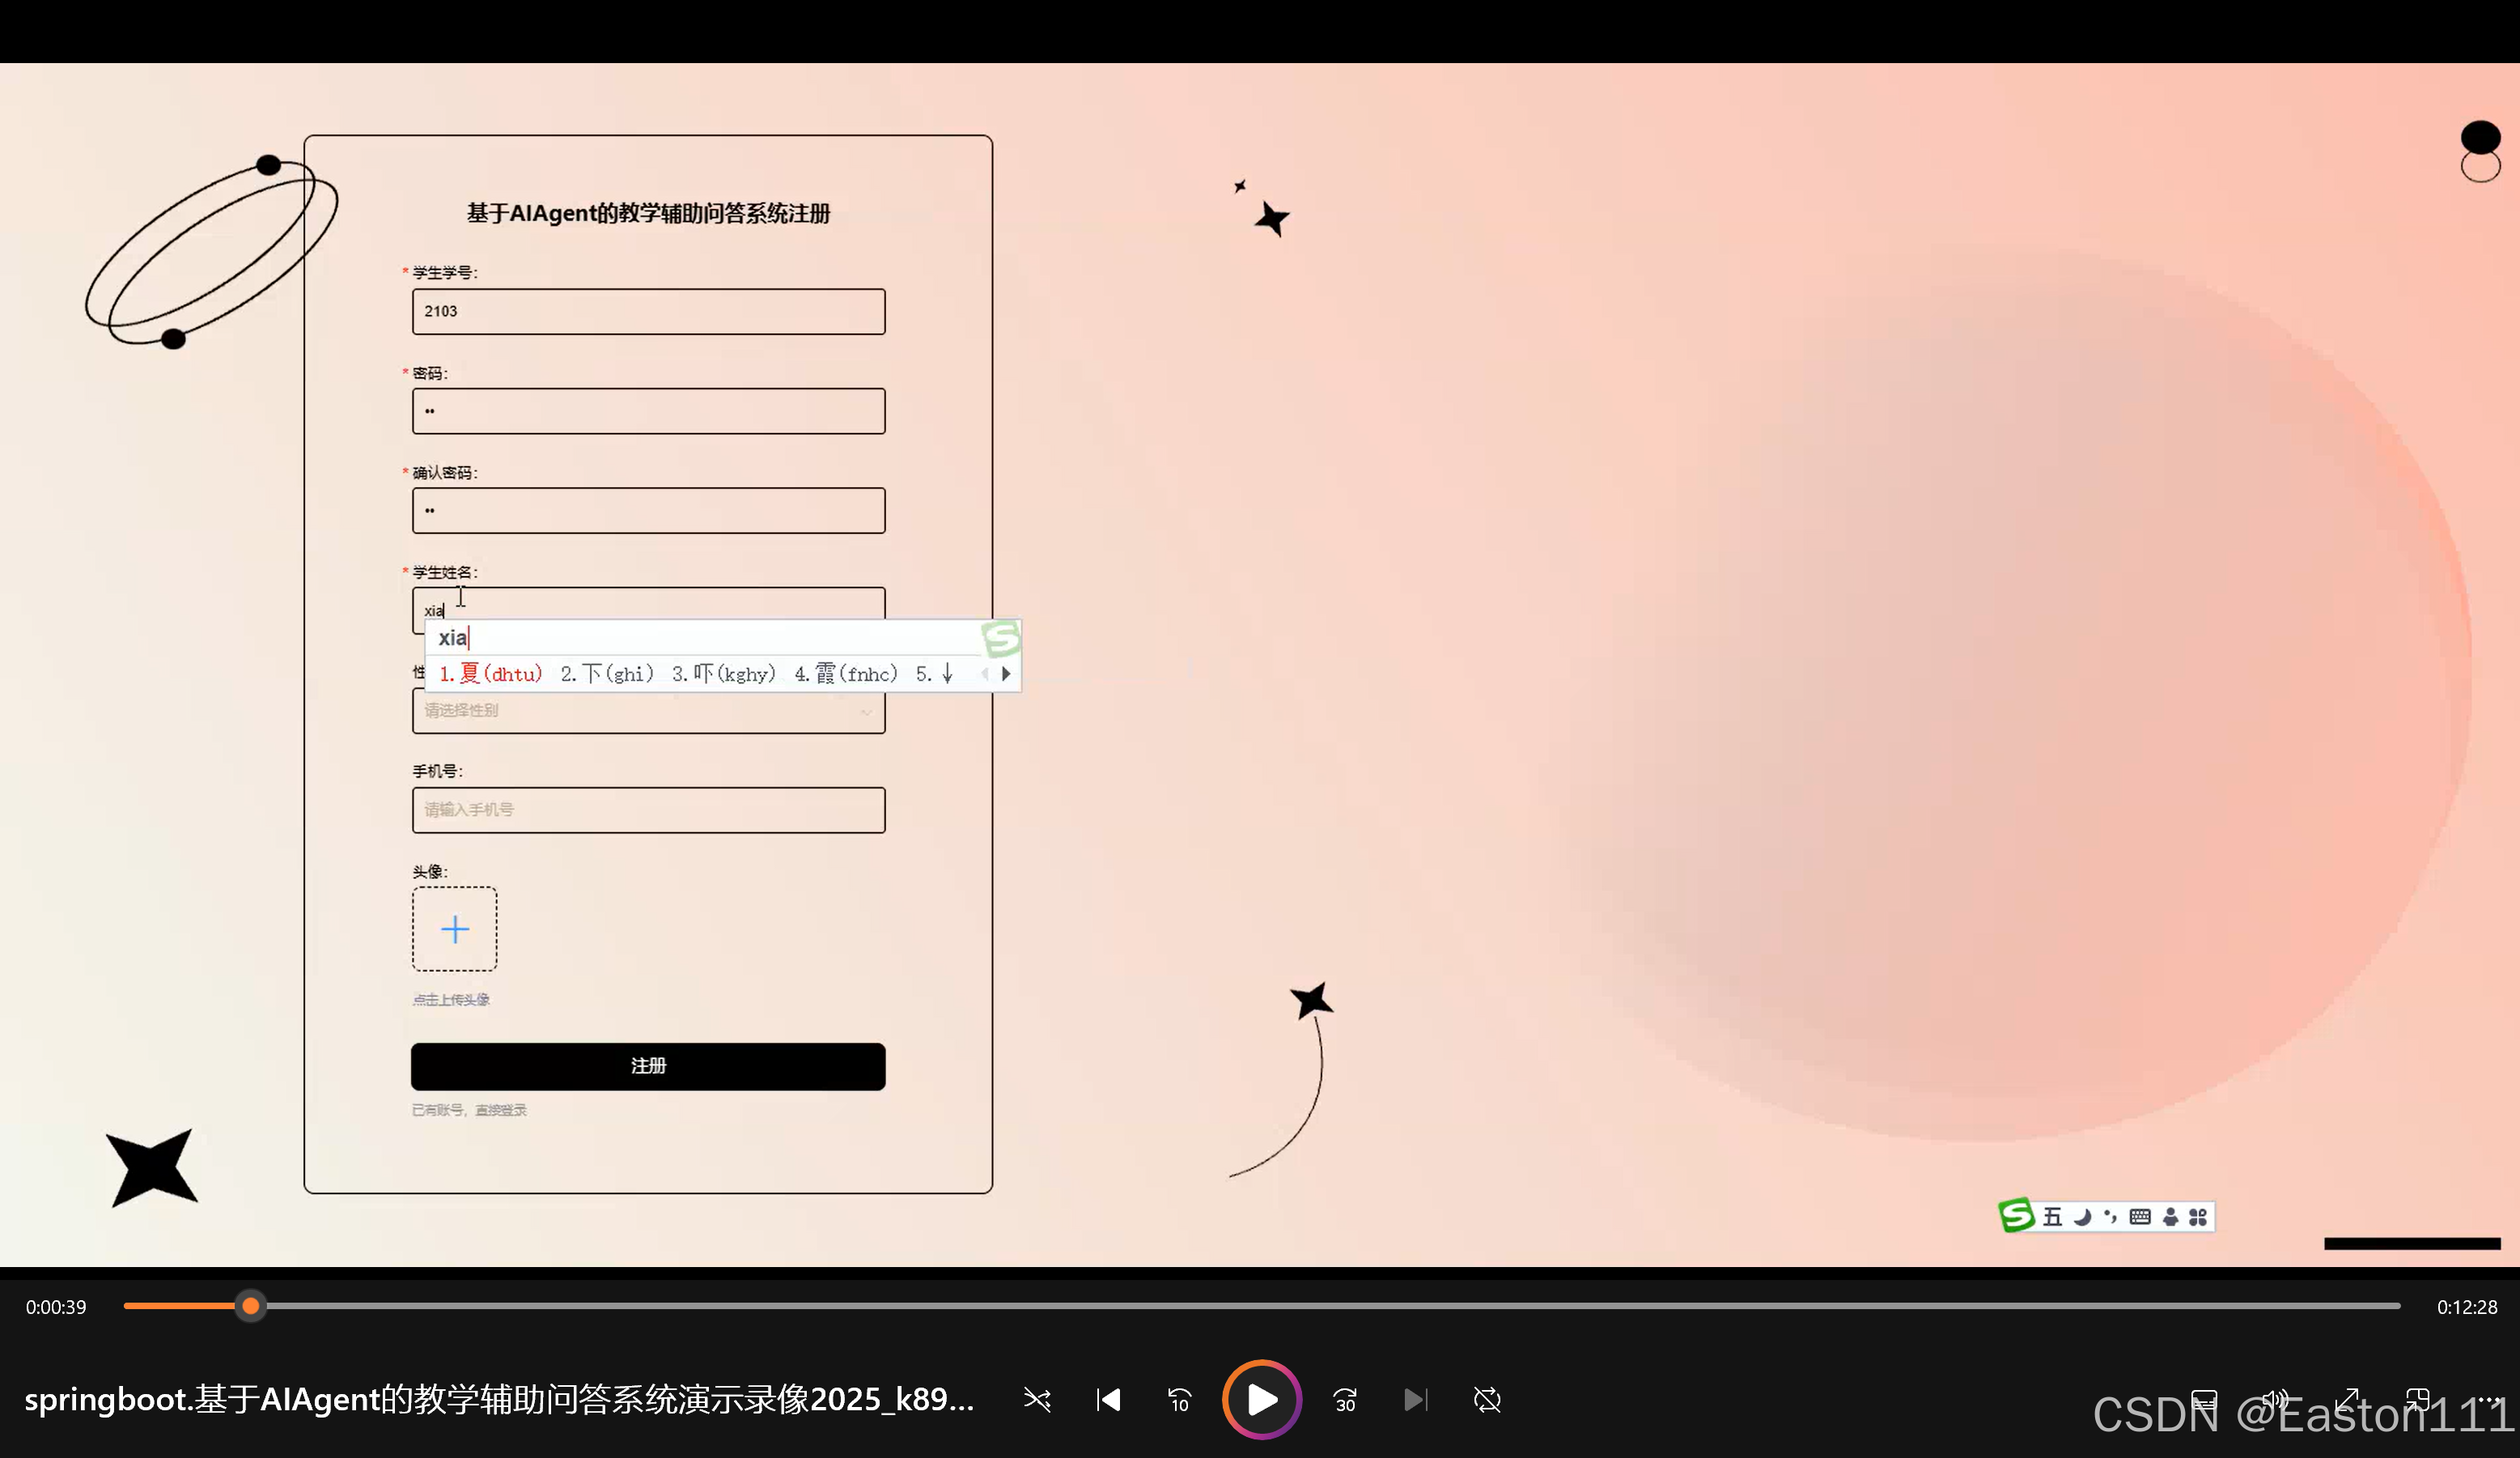Switch to mini player view
Screen dimensions: 2520x1458
click(2418, 1400)
